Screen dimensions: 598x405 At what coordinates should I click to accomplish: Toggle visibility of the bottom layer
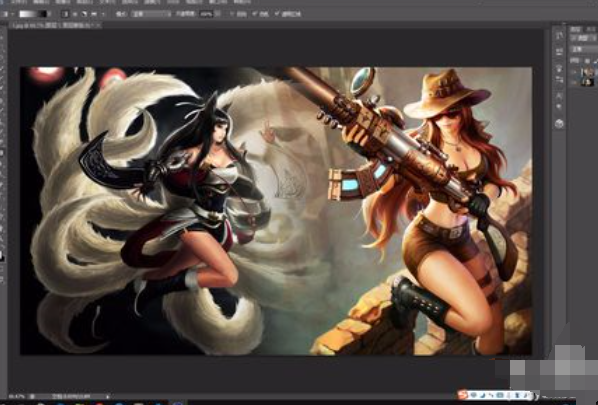574,82
